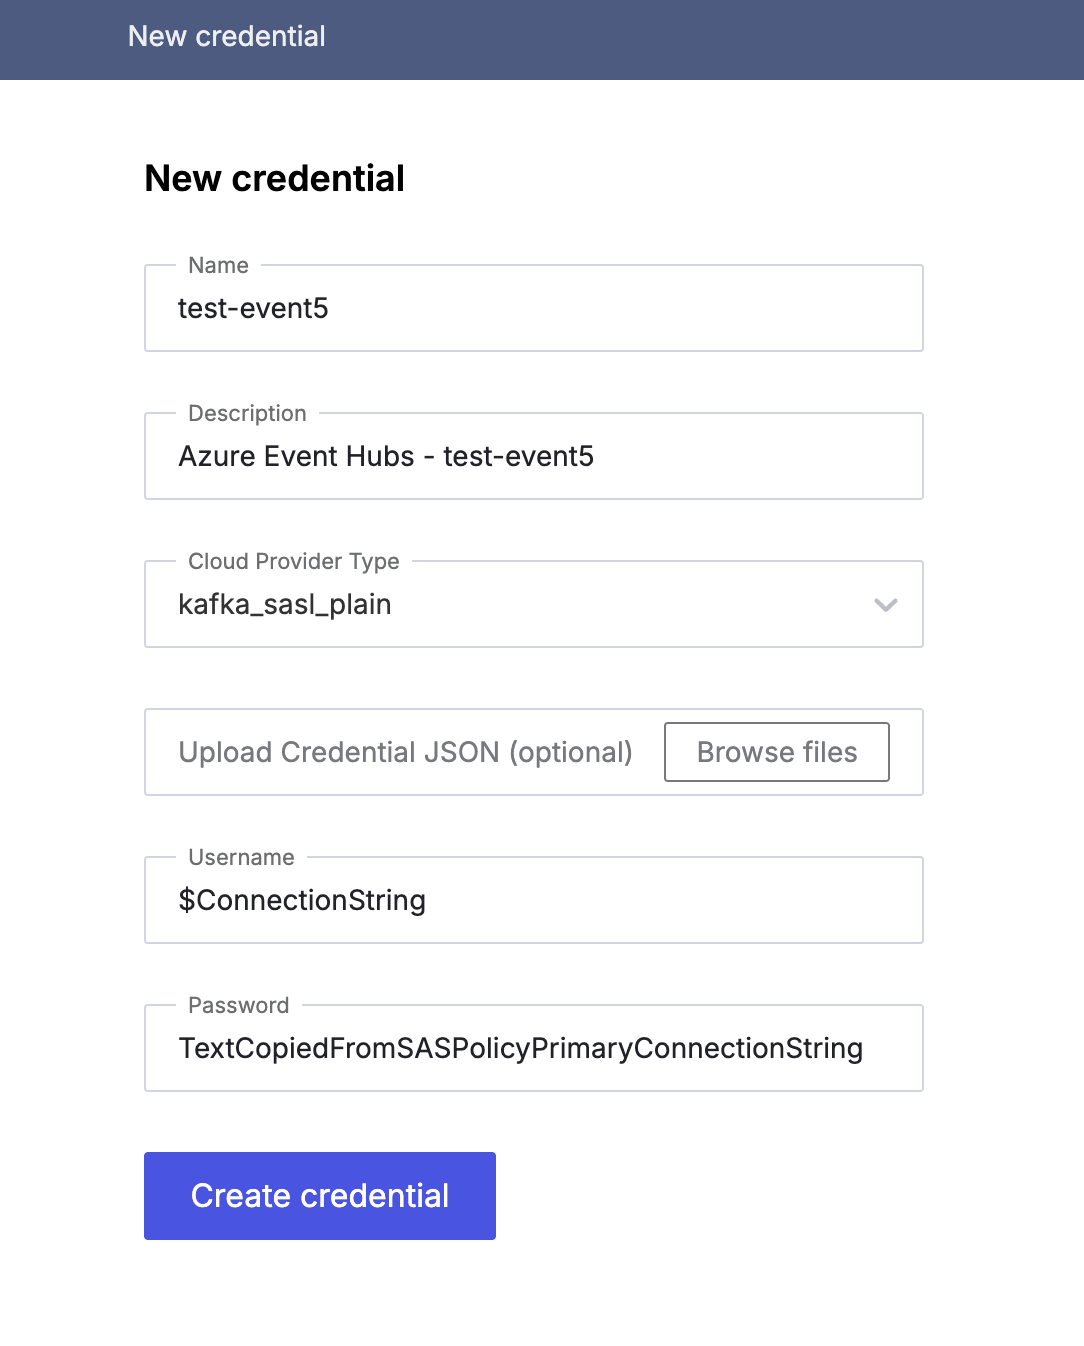Image resolution: width=1084 pixels, height=1346 pixels.
Task: Click the Password label above the input
Action: click(x=238, y=1005)
